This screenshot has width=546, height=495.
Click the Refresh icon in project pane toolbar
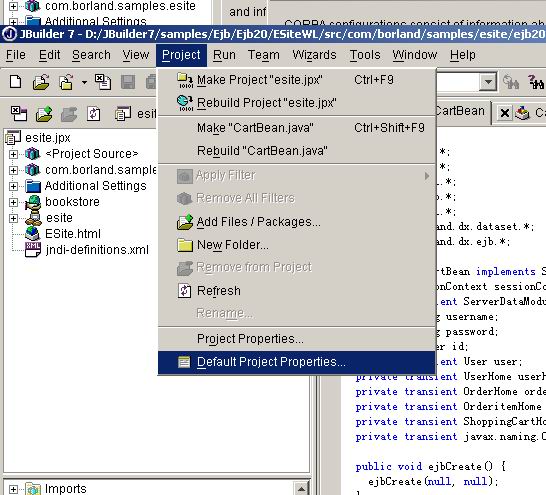coord(94,114)
